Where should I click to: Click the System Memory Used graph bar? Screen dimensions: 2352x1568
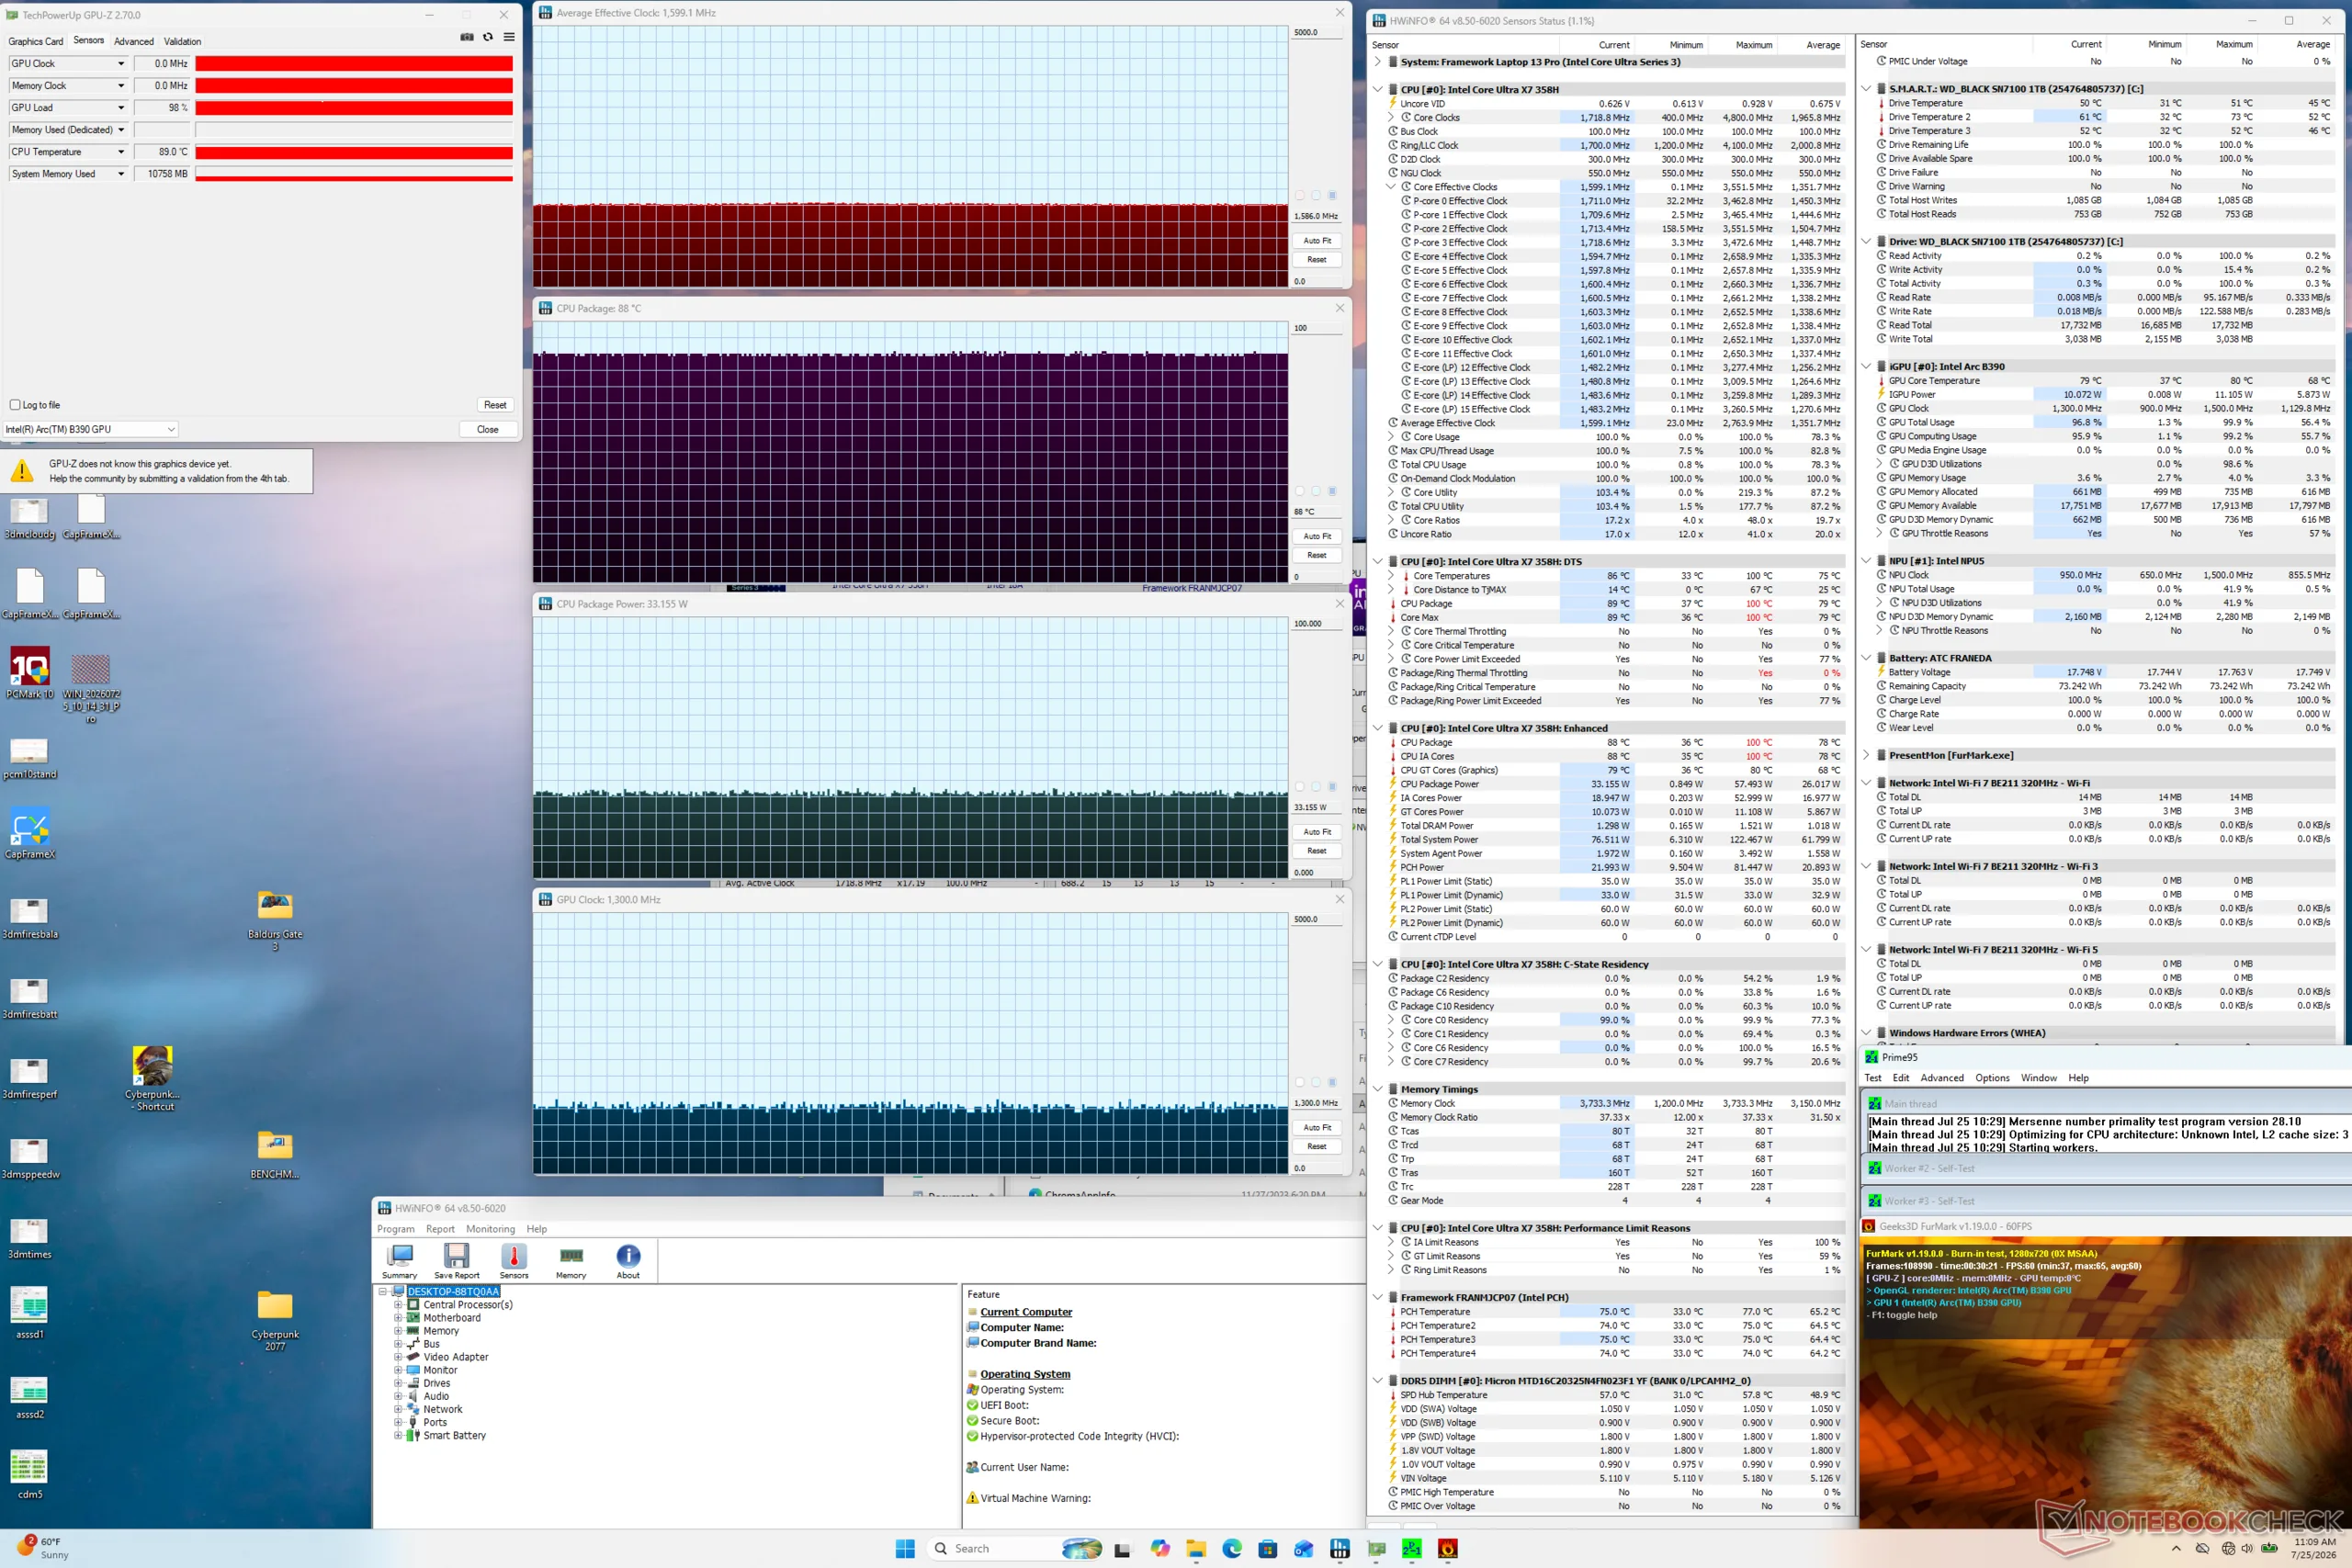point(354,174)
